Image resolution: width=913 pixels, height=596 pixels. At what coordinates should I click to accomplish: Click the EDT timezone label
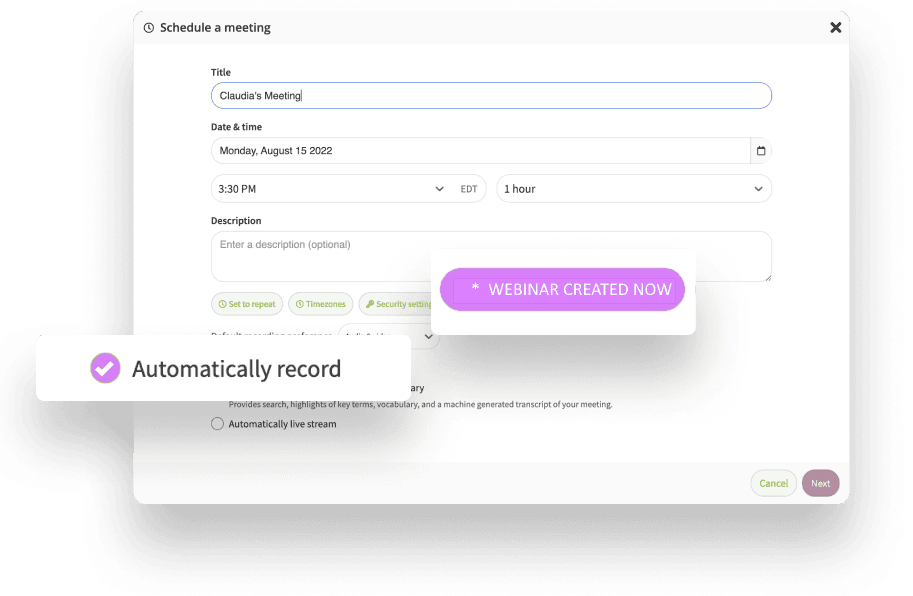point(469,189)
